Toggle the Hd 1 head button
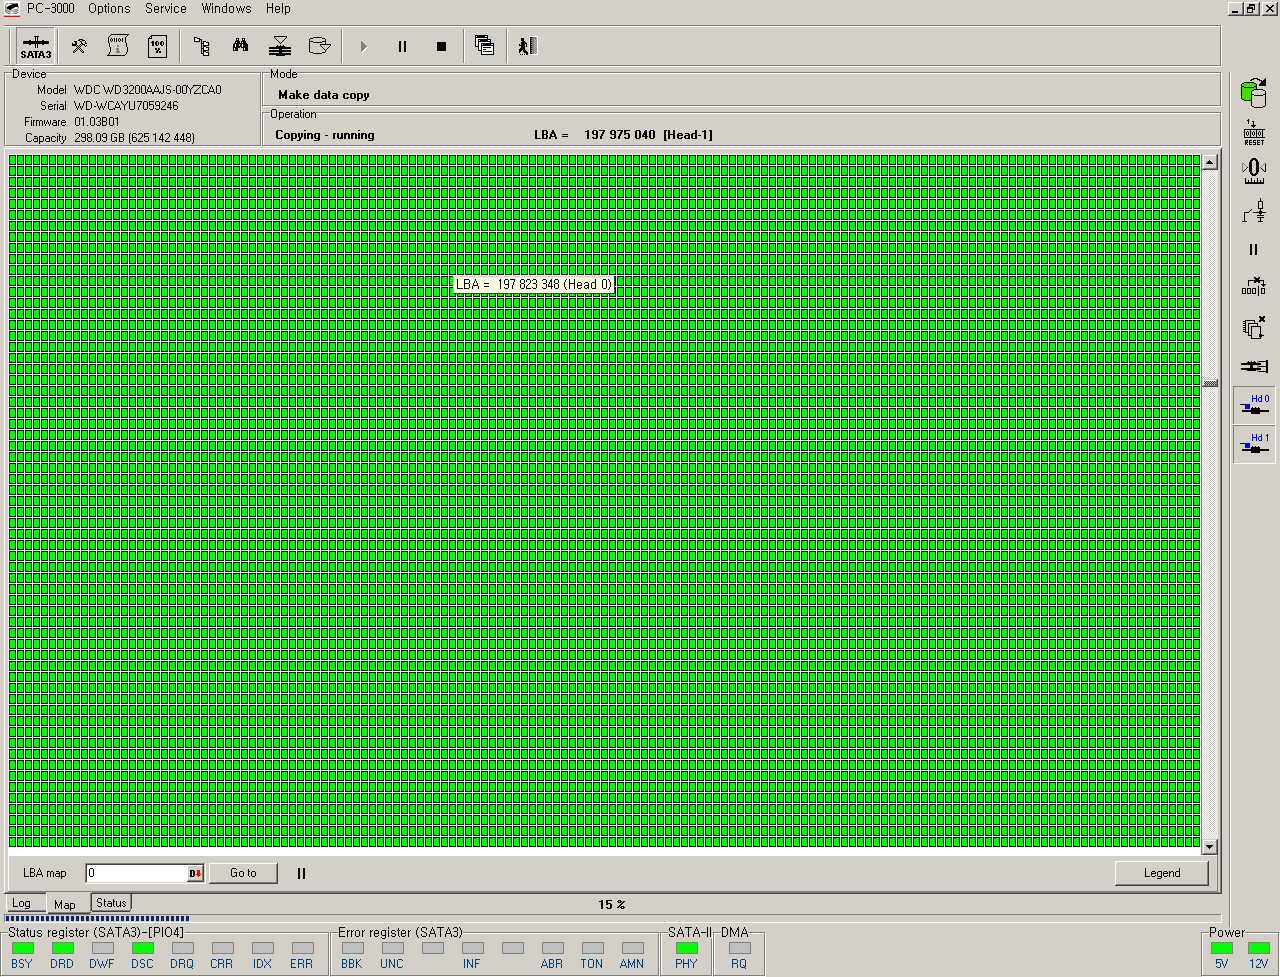The height and width of the screenshot is (977, 1280). (1254, 444)
